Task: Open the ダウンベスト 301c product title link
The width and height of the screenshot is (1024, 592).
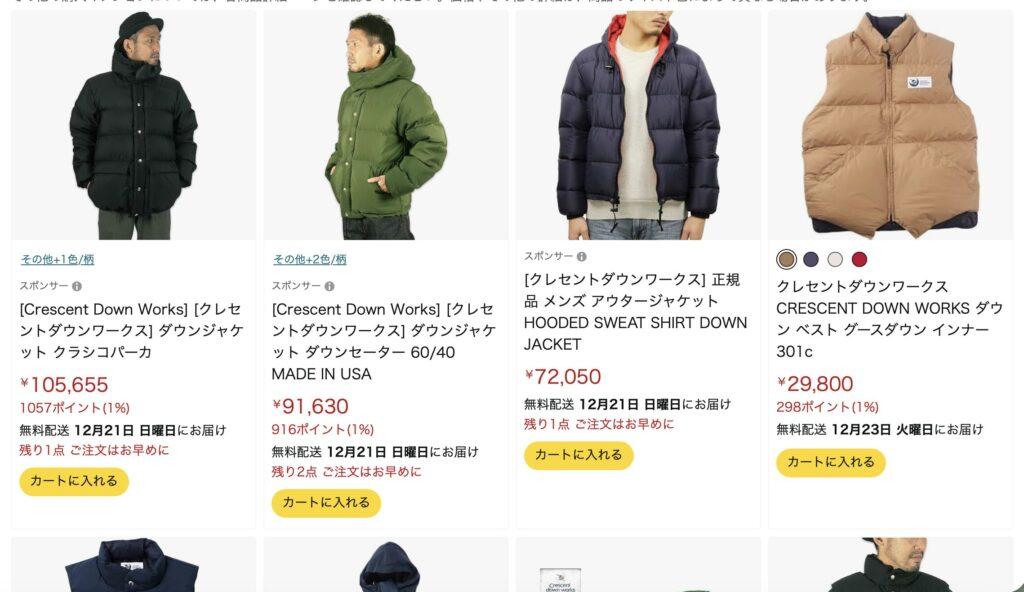Action: point(889,319)
